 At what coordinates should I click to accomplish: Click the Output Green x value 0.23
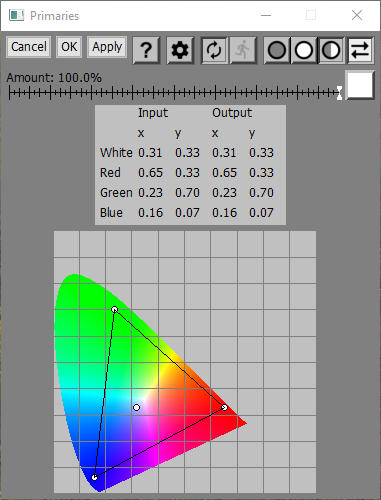coord(224,193)
